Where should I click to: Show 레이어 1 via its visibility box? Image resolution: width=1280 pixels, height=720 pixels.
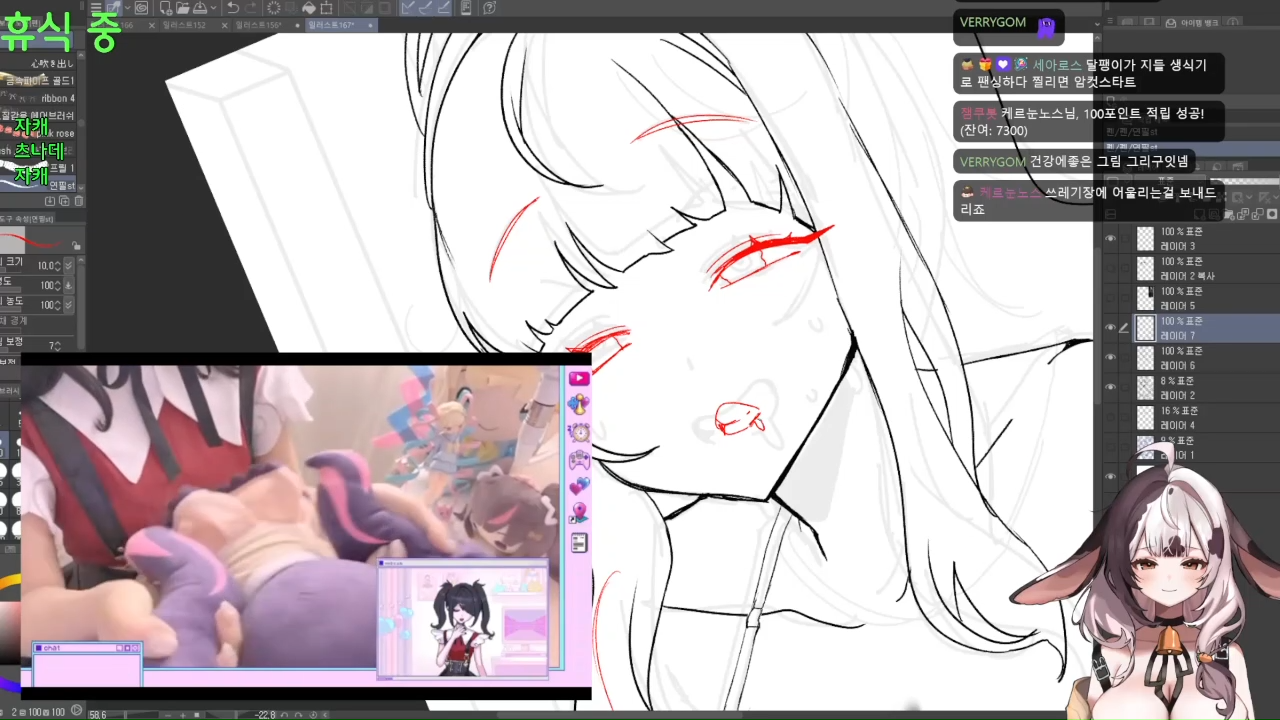point(1110,448)
